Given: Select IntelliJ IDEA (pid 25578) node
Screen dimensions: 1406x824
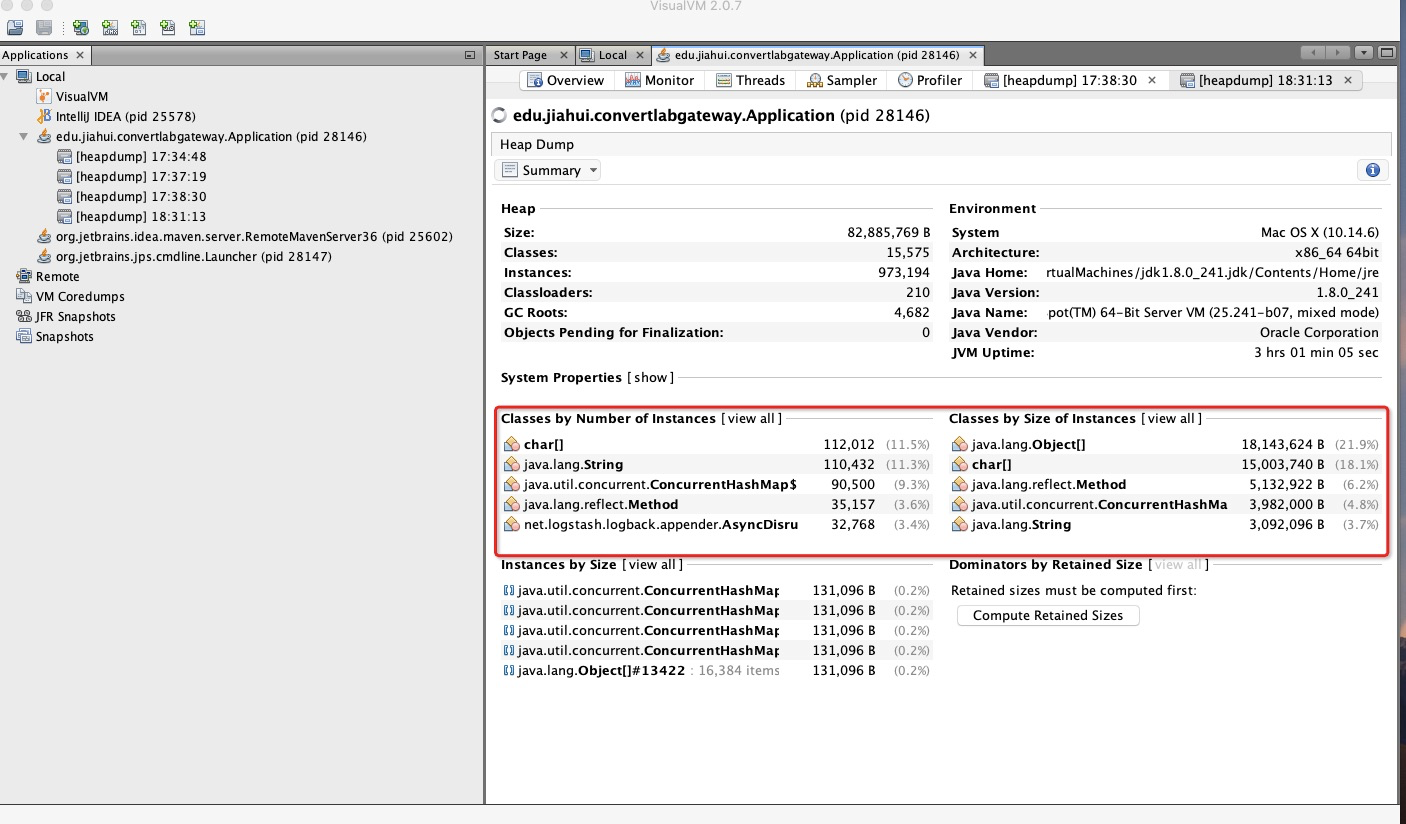Looking at the screenshot, I should click(125, 116).
